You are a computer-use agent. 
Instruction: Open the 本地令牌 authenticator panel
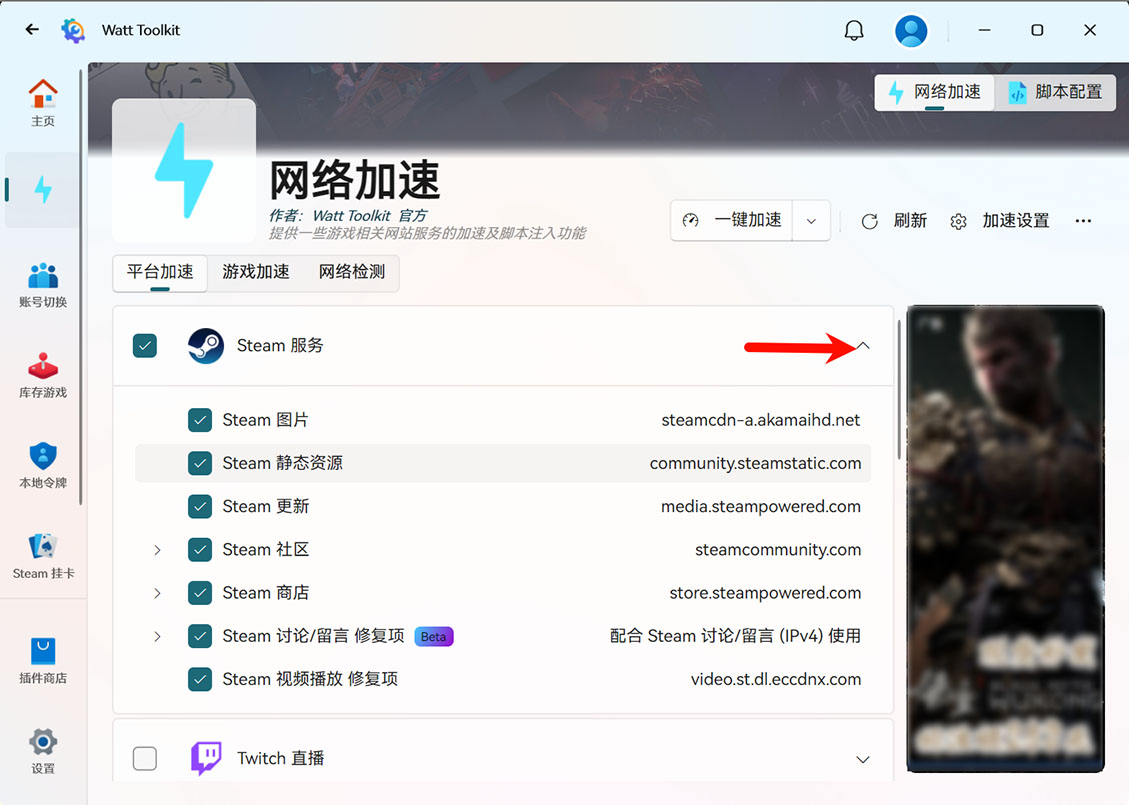point(42,465)
